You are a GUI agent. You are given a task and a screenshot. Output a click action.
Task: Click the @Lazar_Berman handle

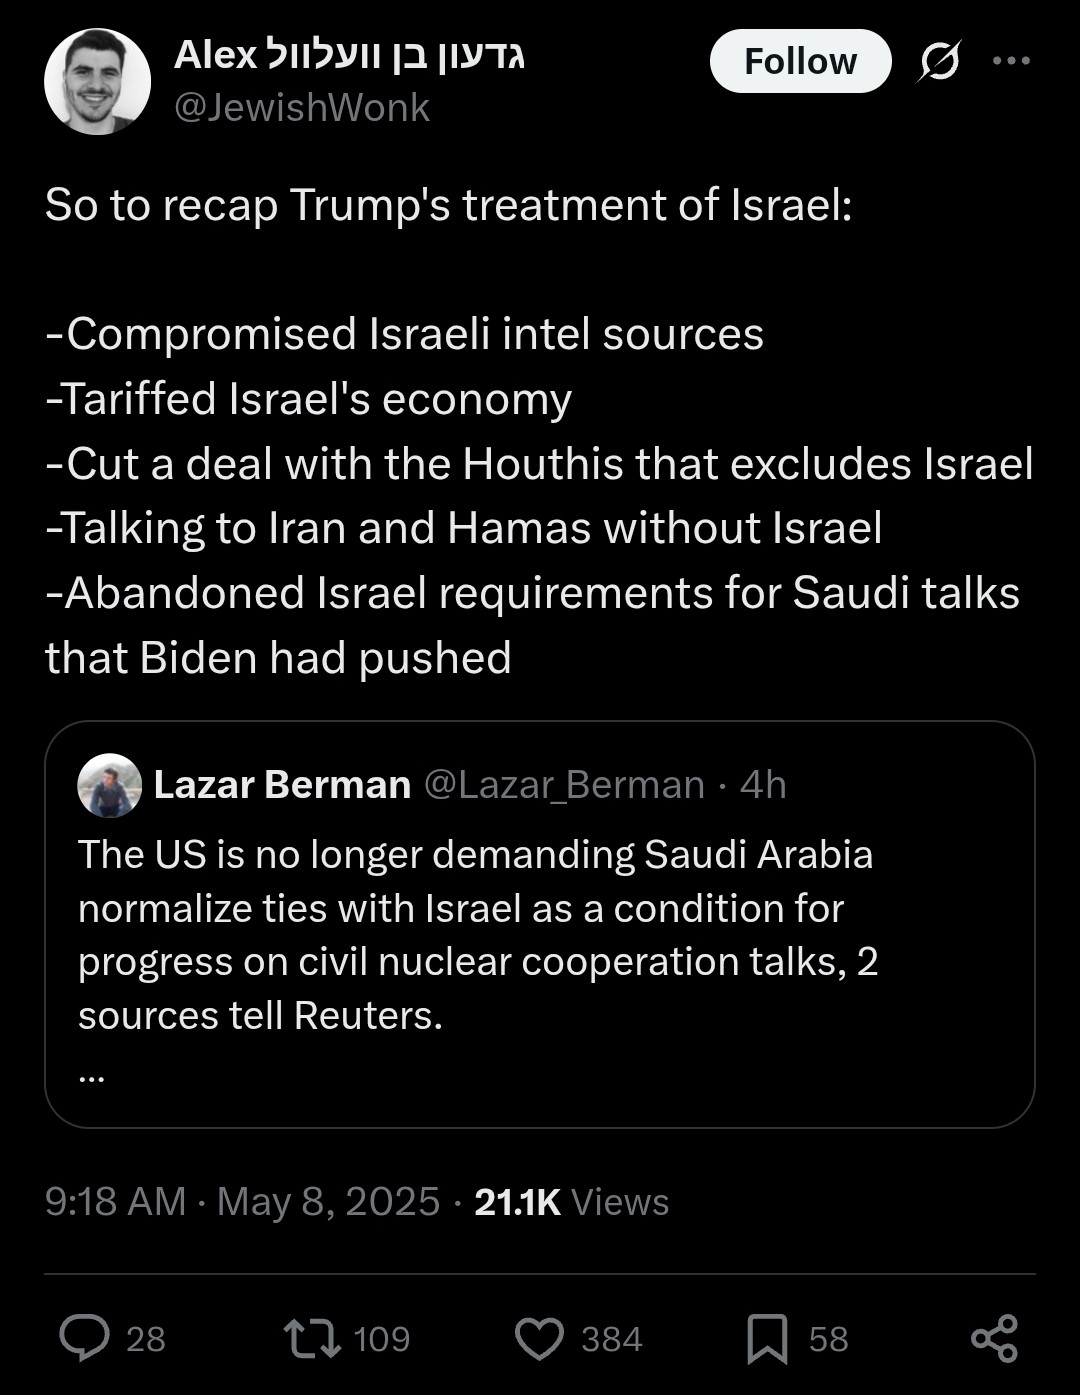[564, 785]
